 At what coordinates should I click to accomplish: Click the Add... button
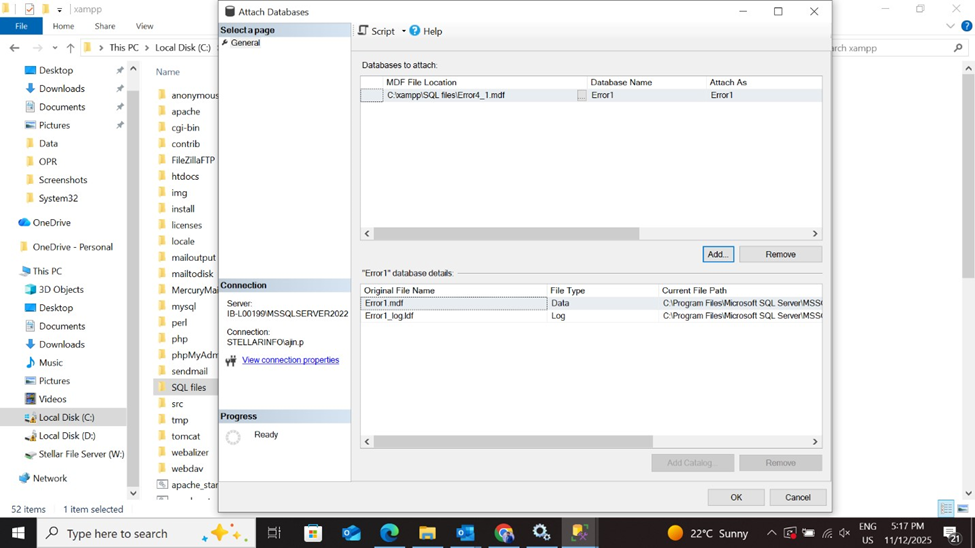[x=717, y=254]
